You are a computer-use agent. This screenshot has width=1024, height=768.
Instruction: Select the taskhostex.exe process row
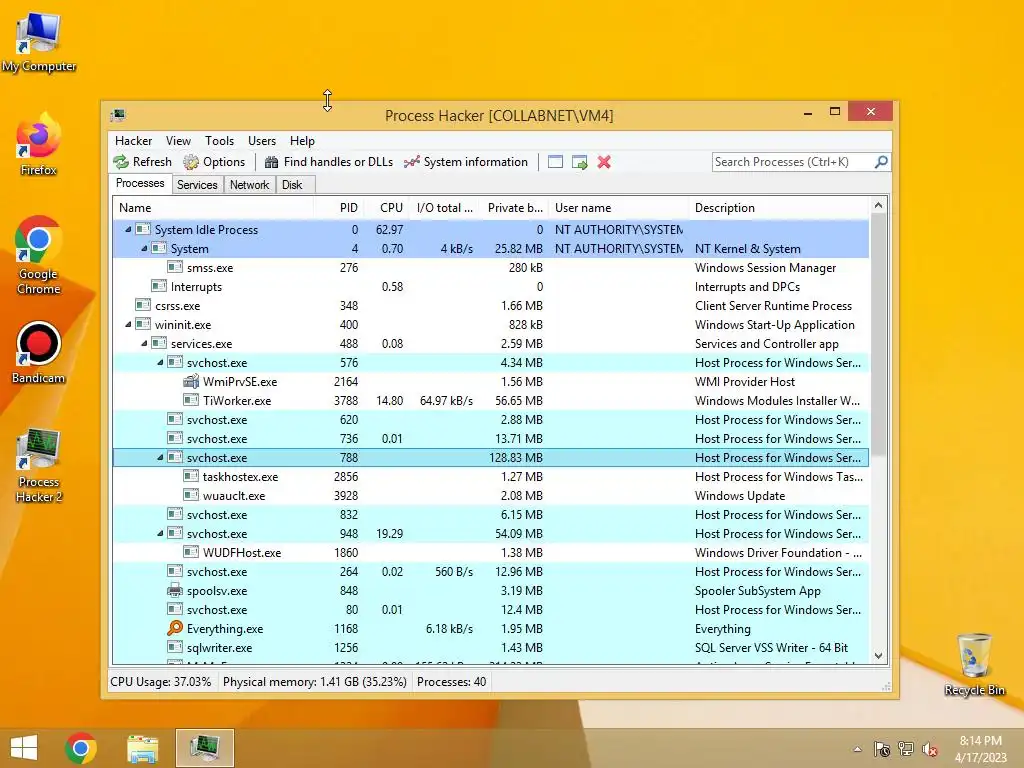(x=491, y=477)
